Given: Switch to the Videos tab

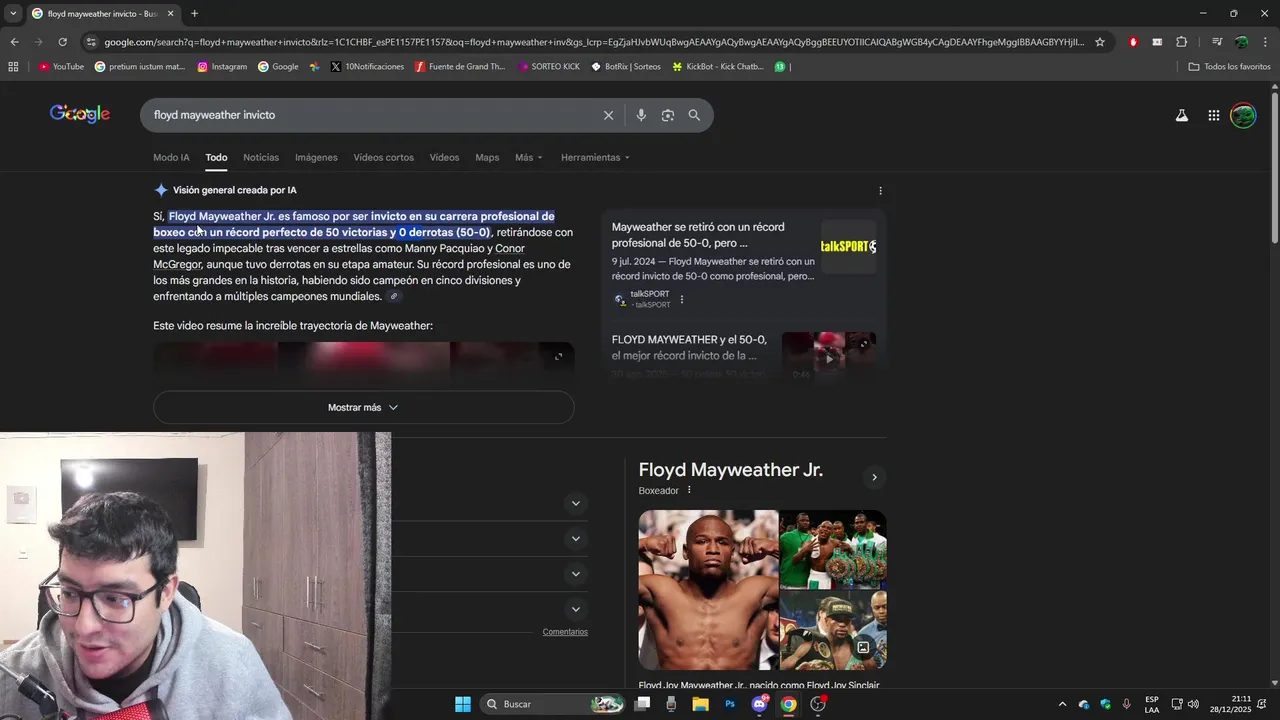Looking at the screenshot, I should tap(444, 157).
